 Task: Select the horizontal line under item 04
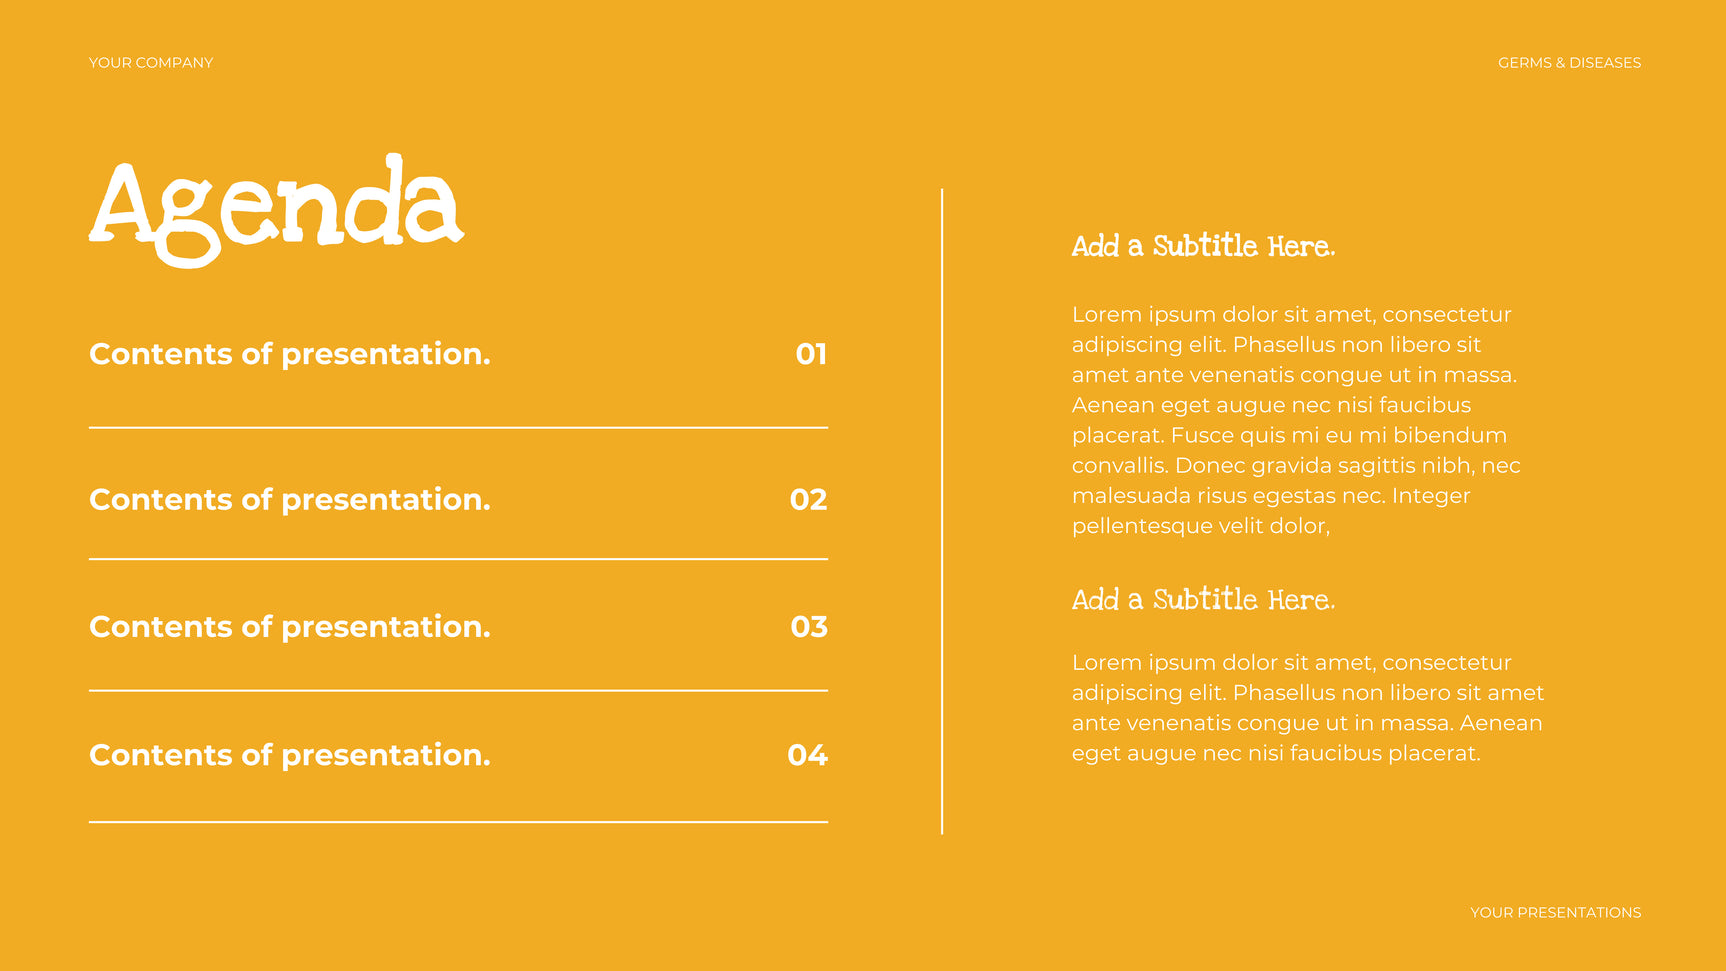pos(458,822)
